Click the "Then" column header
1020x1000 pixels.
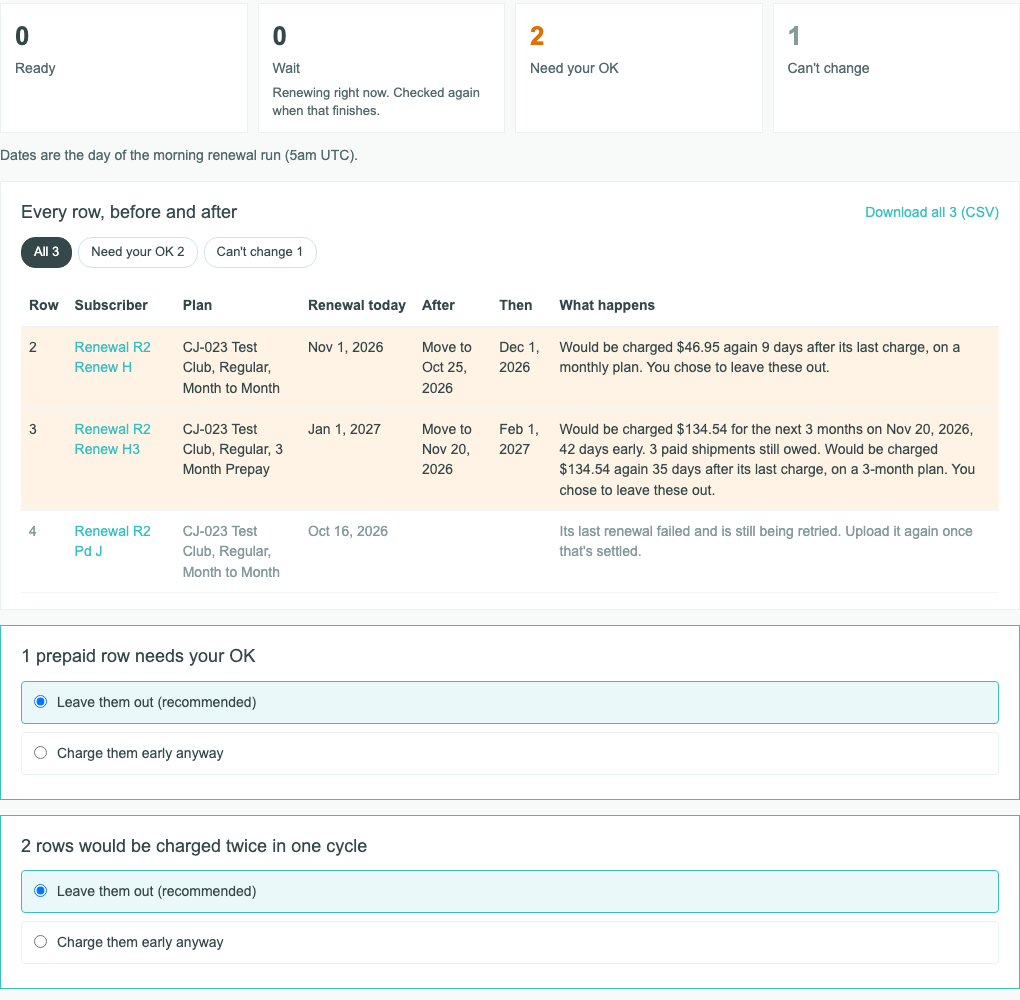click(x=515, y=305)
